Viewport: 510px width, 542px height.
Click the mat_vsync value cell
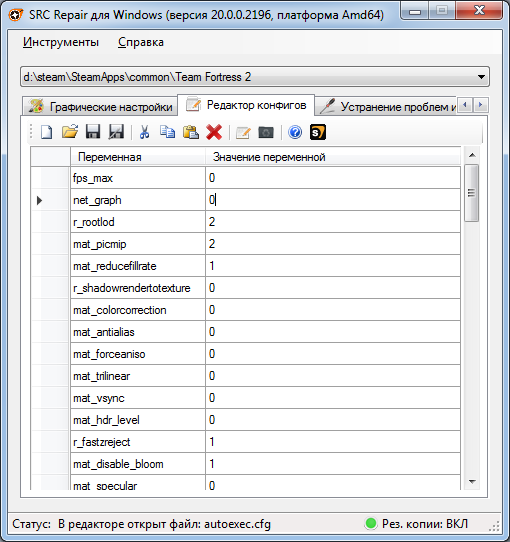(x=333, y=398)
